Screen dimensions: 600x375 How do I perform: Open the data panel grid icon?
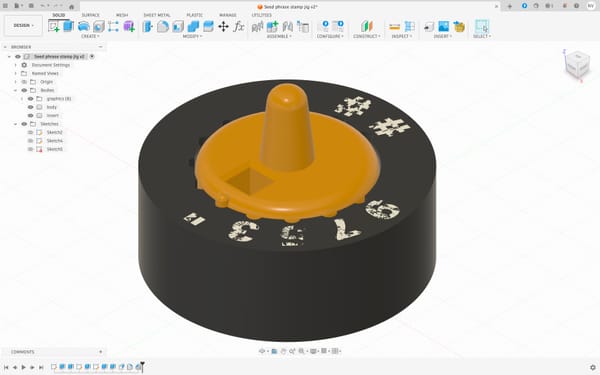click(5, 6)
